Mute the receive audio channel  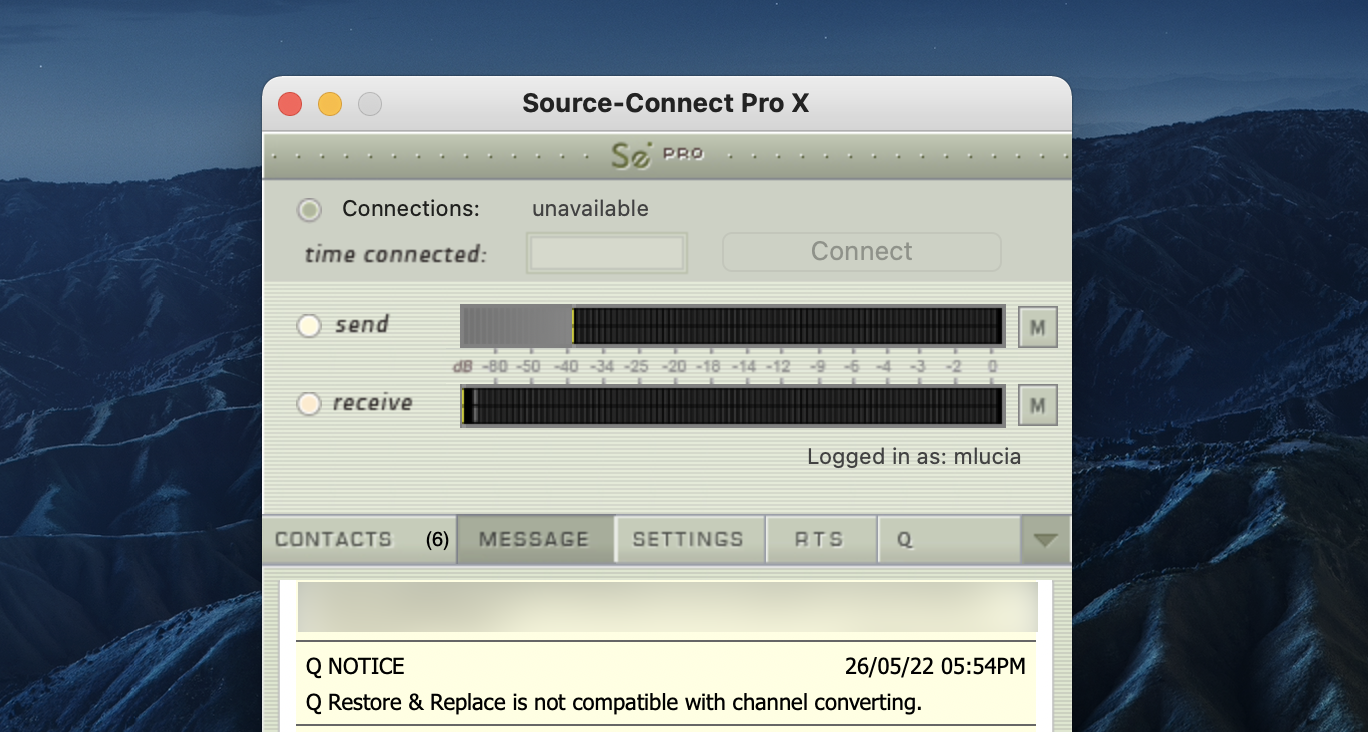(1037, 406)
